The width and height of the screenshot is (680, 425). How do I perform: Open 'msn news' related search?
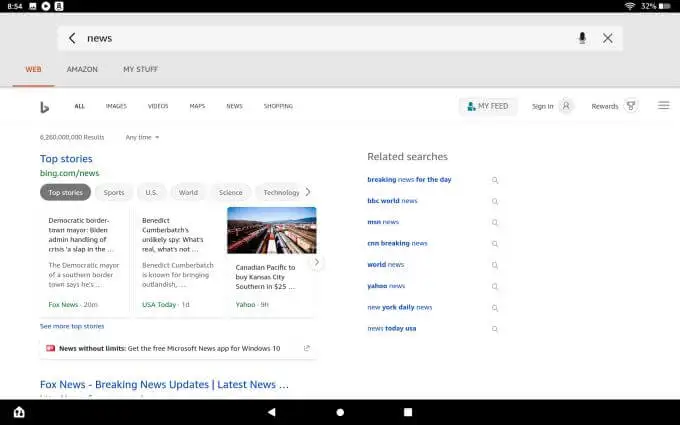click(x=383, y=222)
